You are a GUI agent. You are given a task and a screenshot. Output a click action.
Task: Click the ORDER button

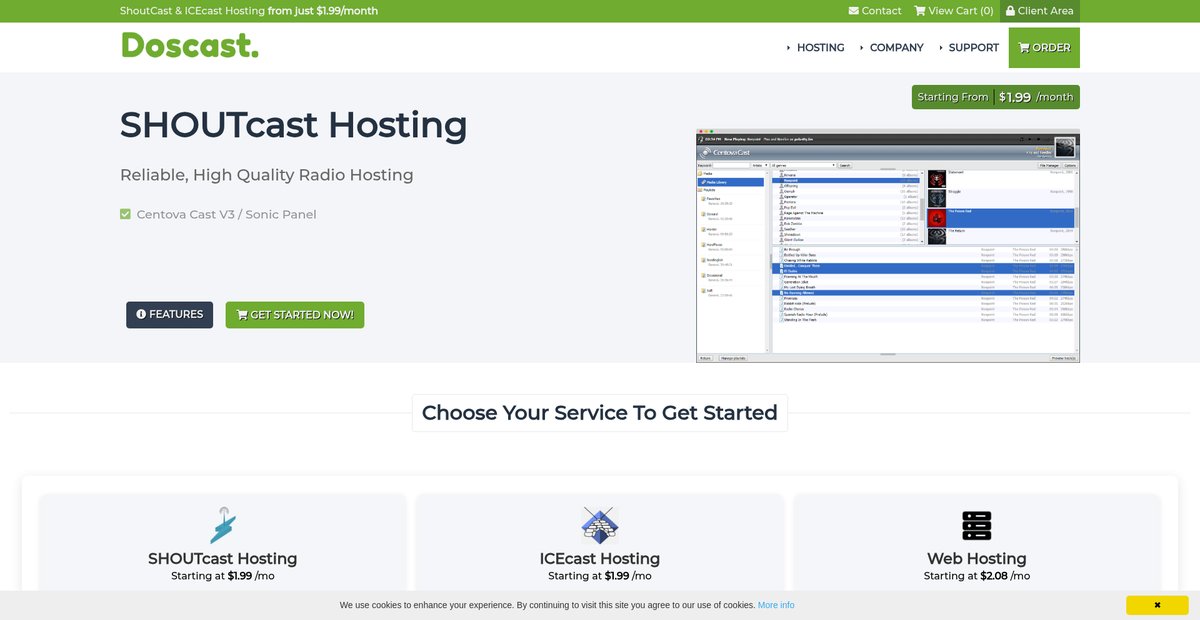pyautogui.click(x=1044, y=47)
